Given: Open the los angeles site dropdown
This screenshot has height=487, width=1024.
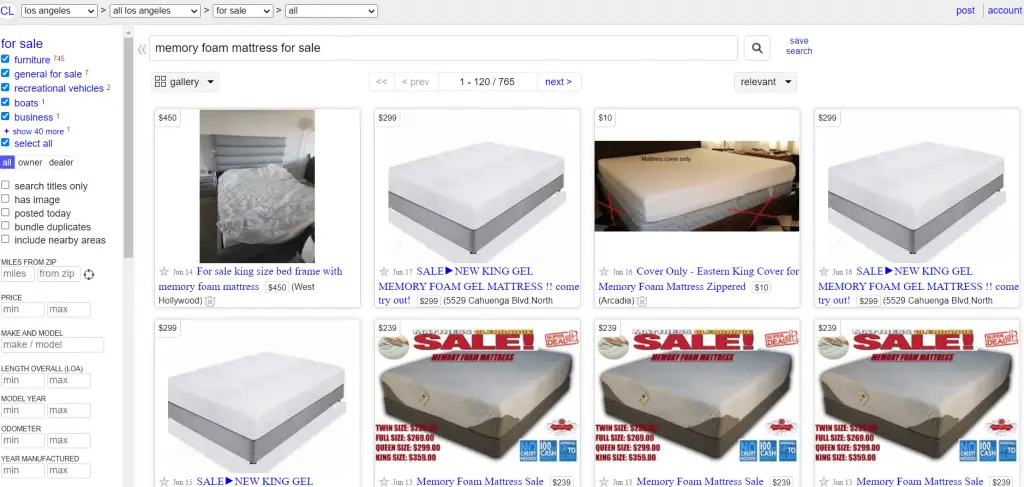Looking at the screenshot, I should pos(59,11).
